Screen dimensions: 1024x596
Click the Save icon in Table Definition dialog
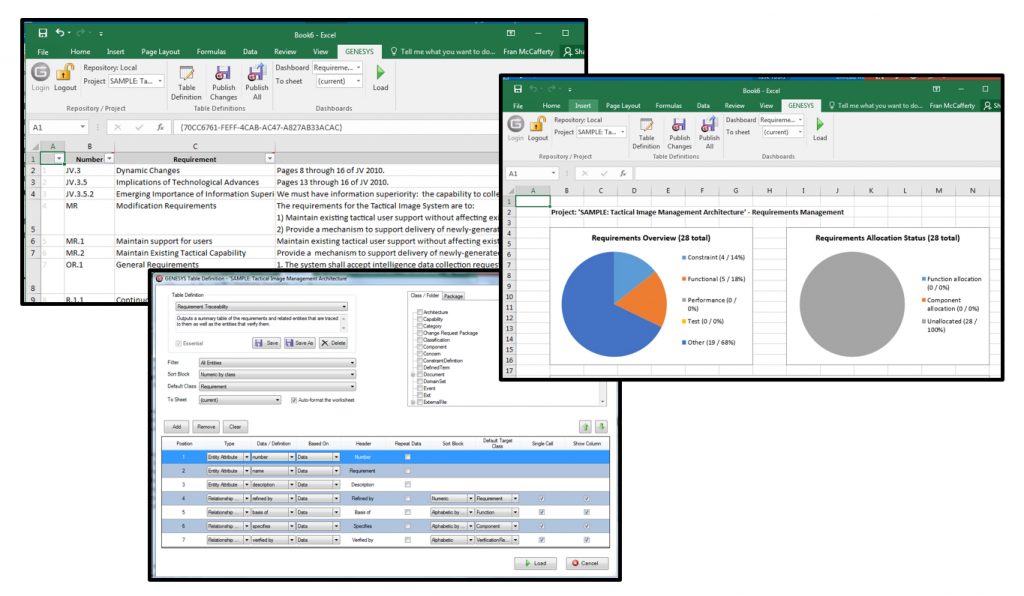(x=267, y=343)
